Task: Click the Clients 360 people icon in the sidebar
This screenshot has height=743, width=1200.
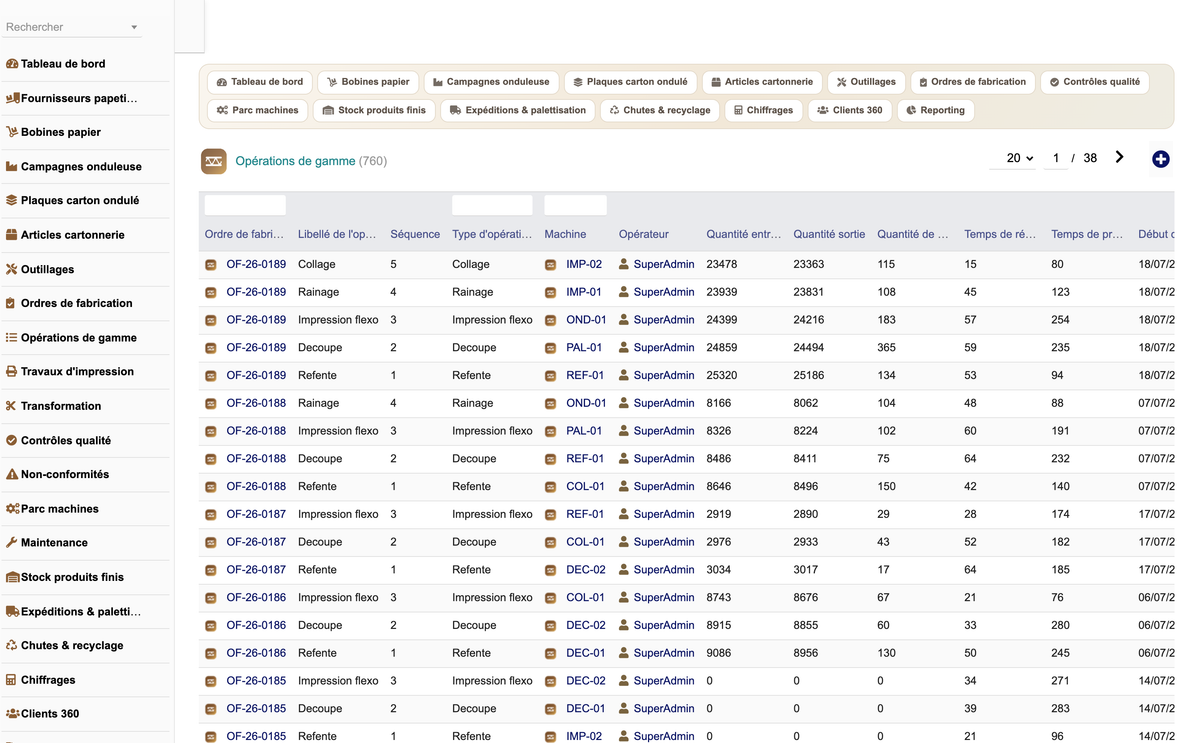Action: pyautogui.click(x=12, y=714)
